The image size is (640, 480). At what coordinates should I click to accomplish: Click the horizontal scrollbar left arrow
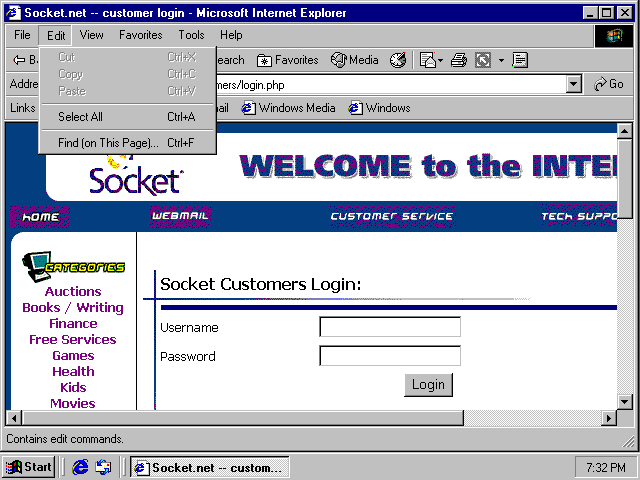coord(14,418)
